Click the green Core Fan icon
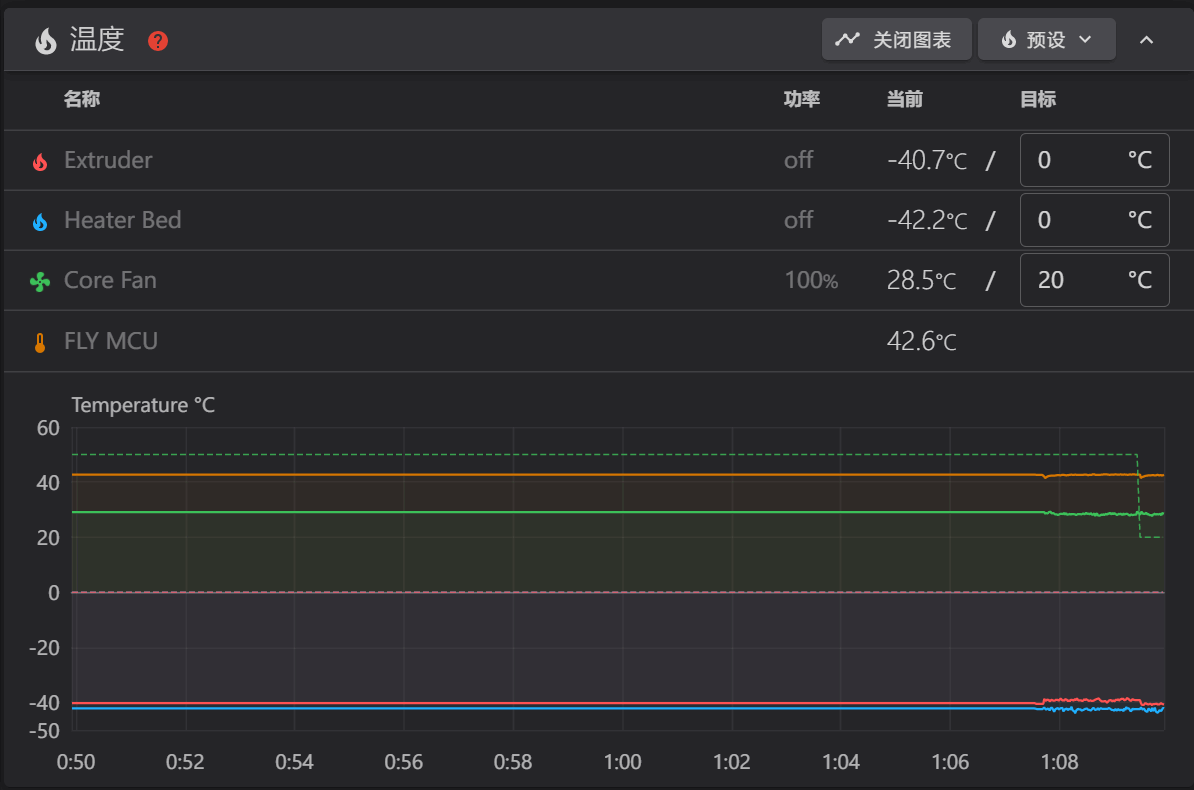Image resolution: width=1194 pixels, height=790 pixels. [x=40, y=282]
